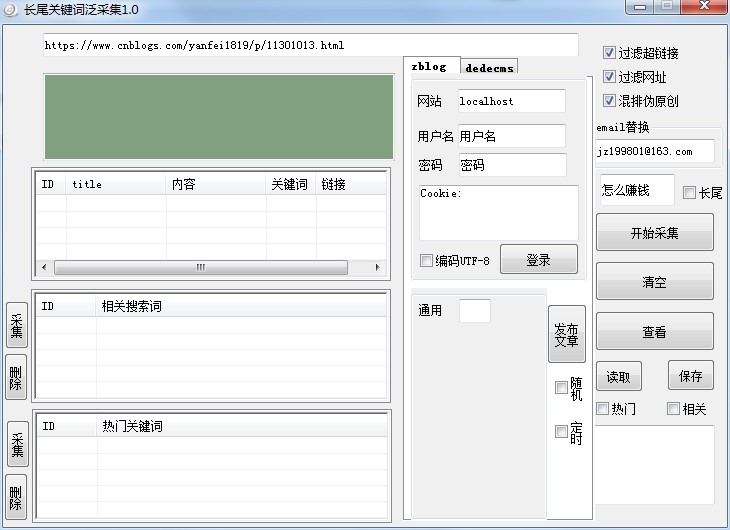Viewport: 730px width, 530px height.
Task: Click the 密码 input field
Action: coord(513,165)
